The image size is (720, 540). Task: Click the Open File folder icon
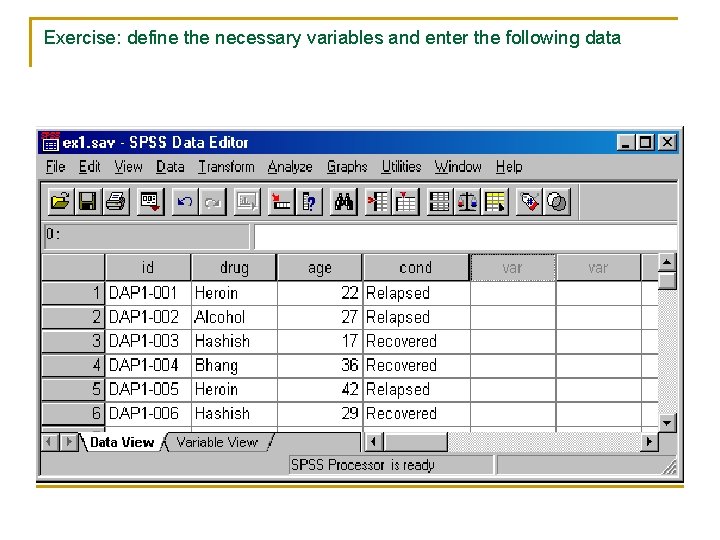(x=61, y=201)
